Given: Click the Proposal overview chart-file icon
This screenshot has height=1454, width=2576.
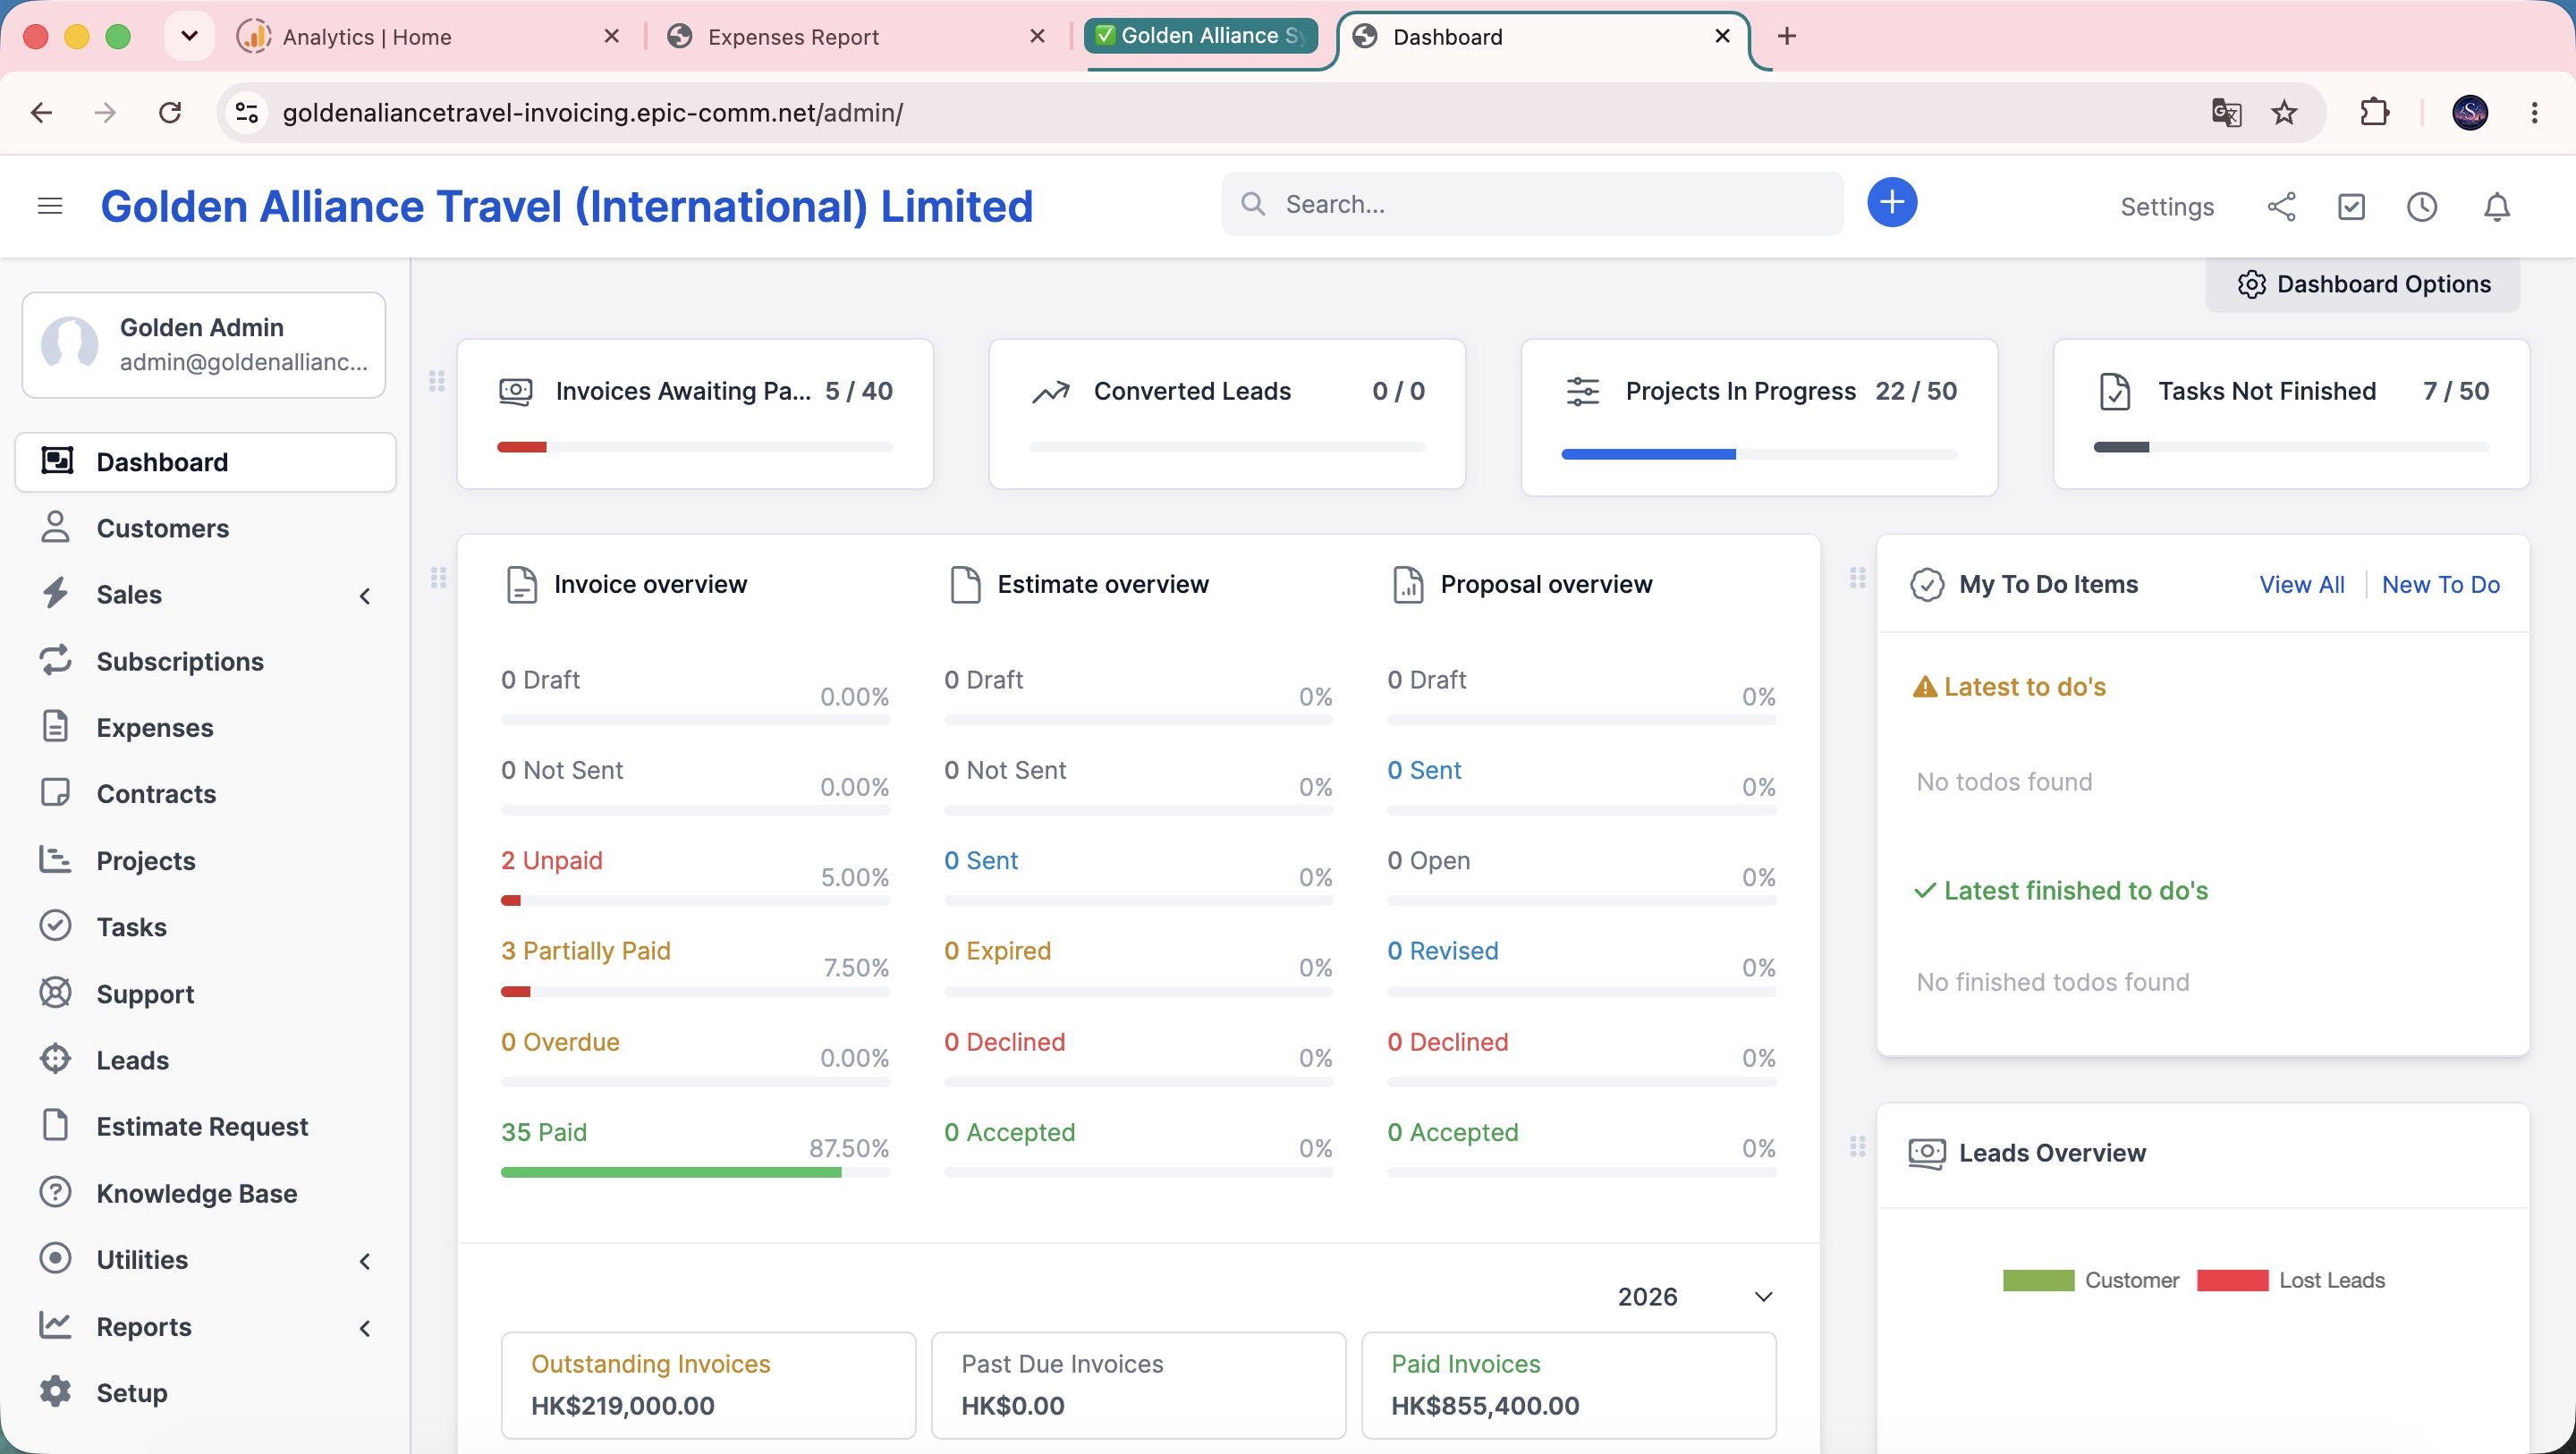Looking at the screenshot, I should [1408, 585].
